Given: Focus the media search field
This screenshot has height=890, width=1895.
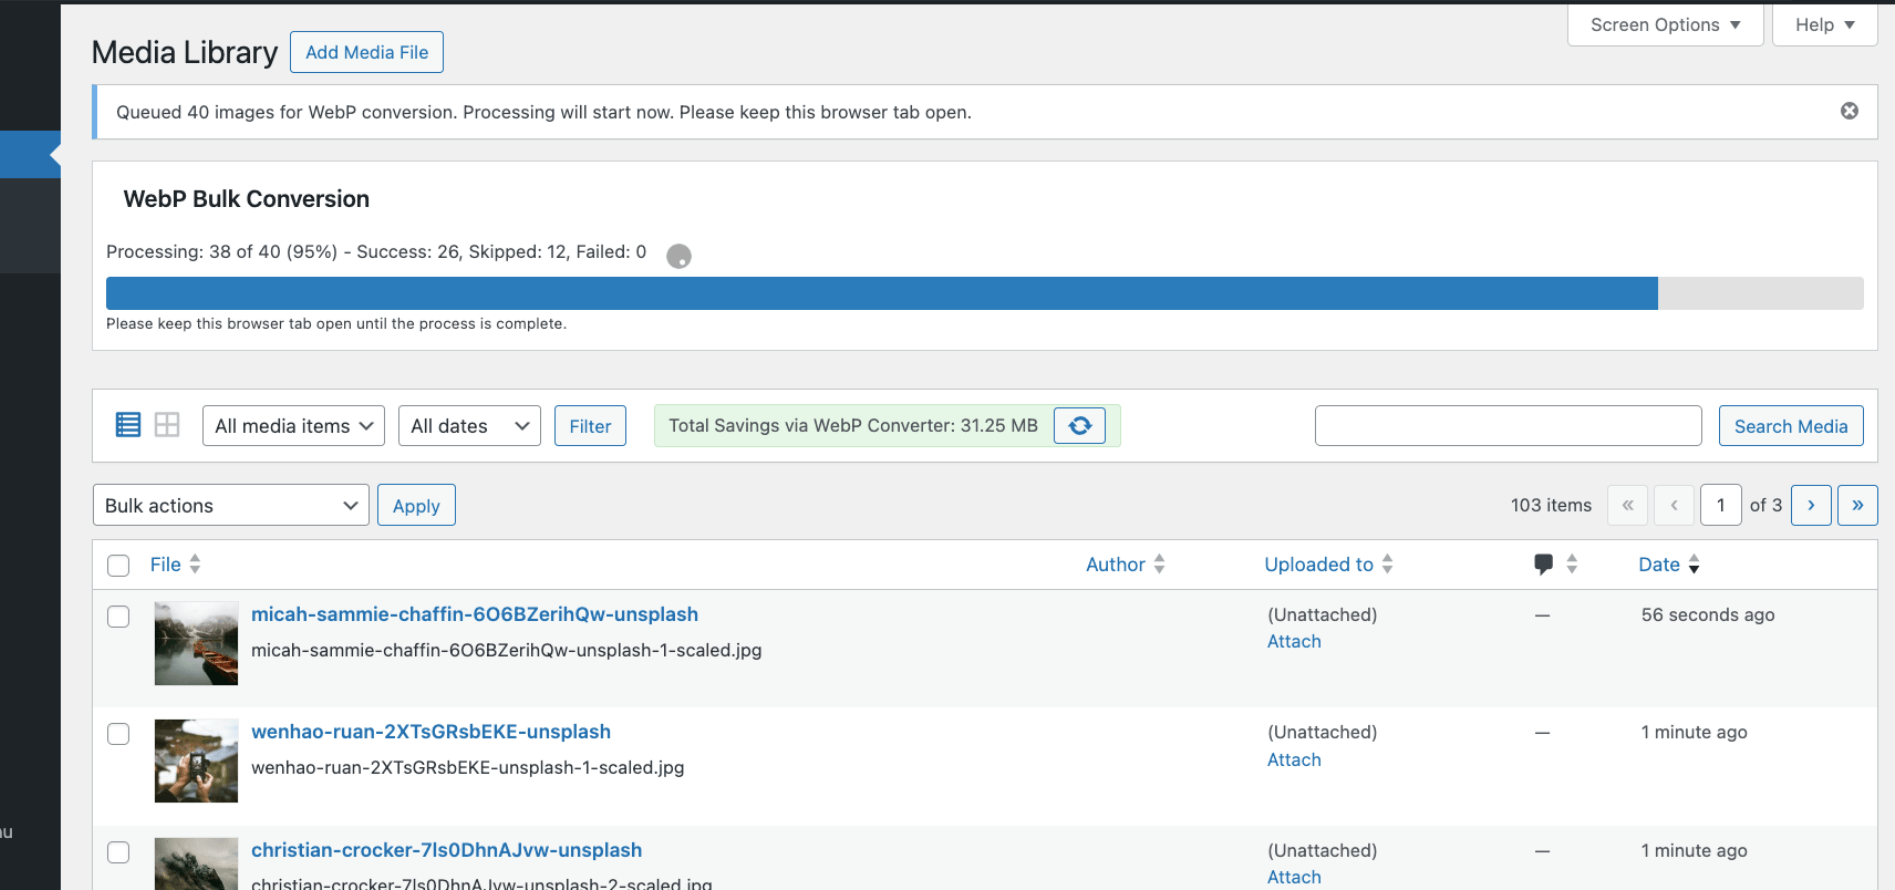Looking at the screenshot, I should coord(1507,426).
